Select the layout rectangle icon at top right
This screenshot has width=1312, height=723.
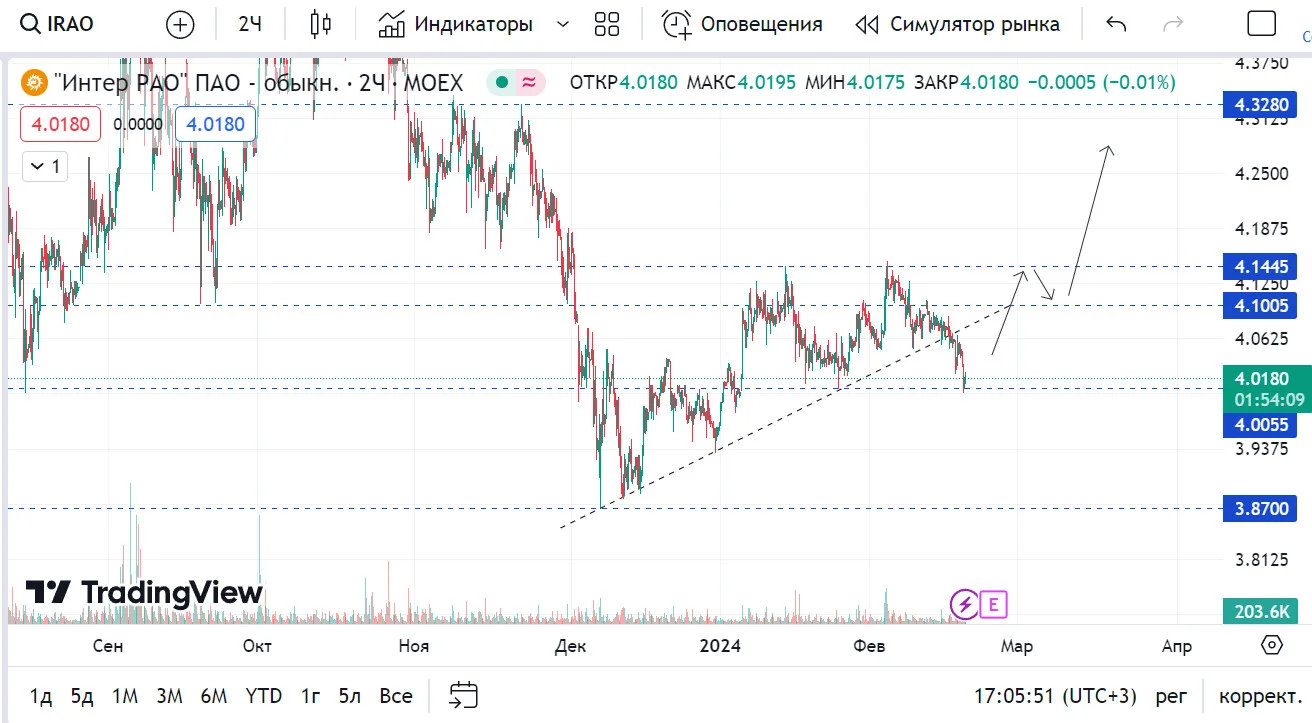(1262, 24)
